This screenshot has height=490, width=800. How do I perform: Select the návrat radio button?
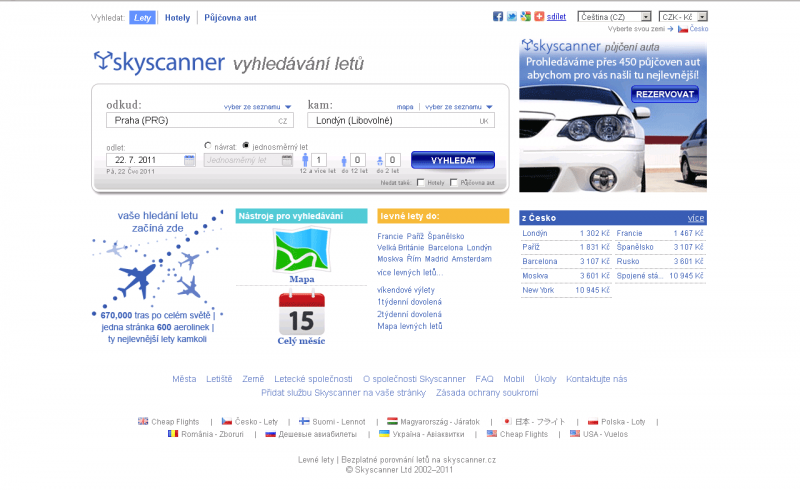pyautogui.click(x=208, y=146)
